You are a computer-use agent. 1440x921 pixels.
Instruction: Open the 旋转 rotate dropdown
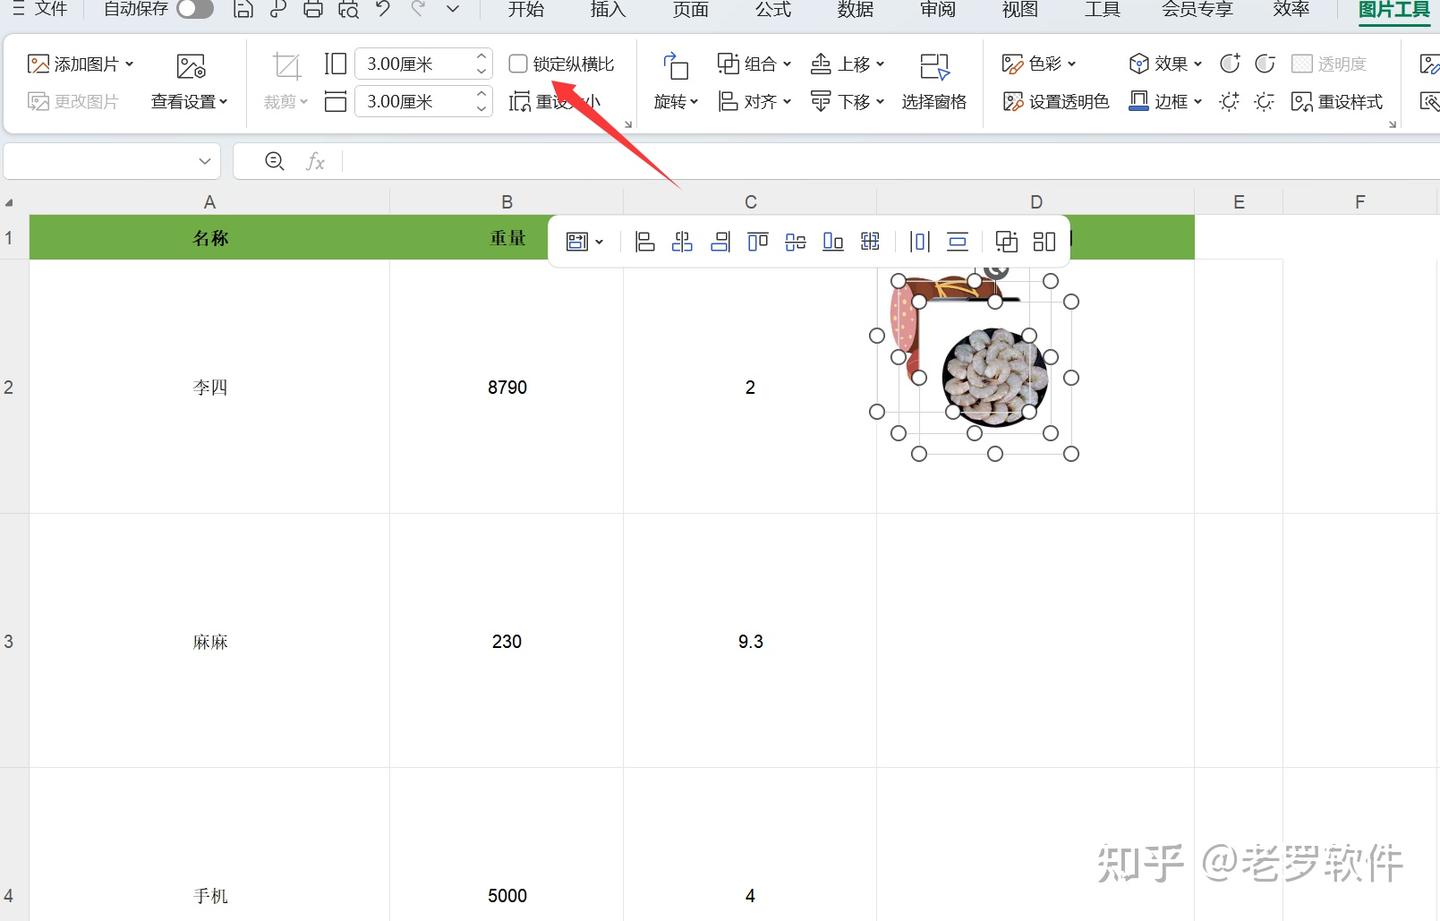(676, 101)
